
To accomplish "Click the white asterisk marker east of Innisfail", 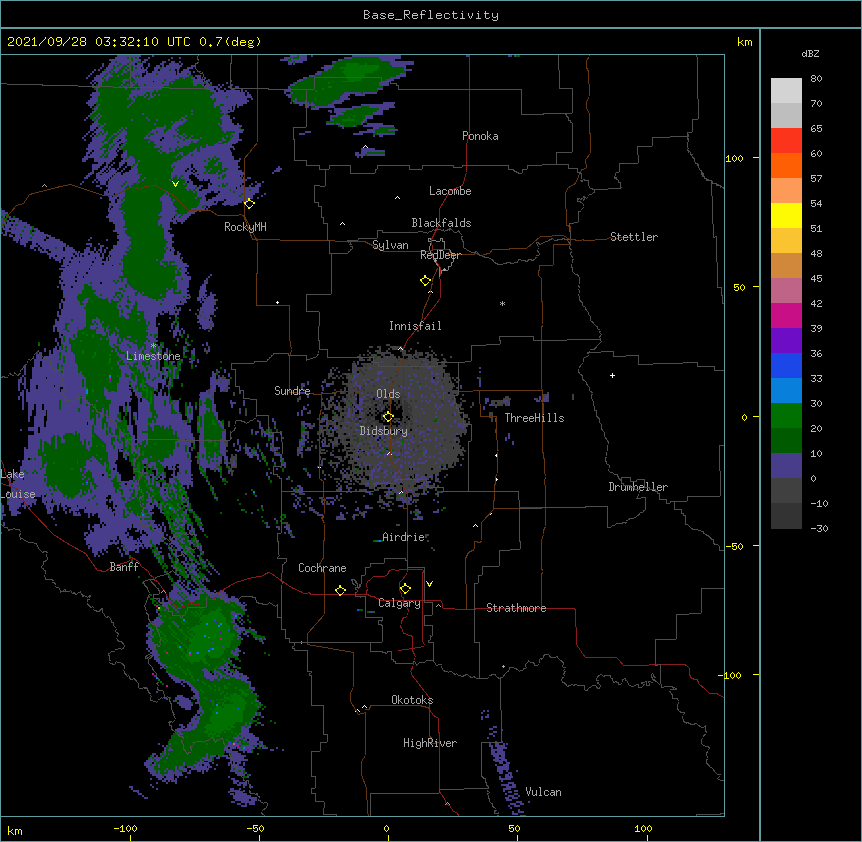I will [502, 304].
